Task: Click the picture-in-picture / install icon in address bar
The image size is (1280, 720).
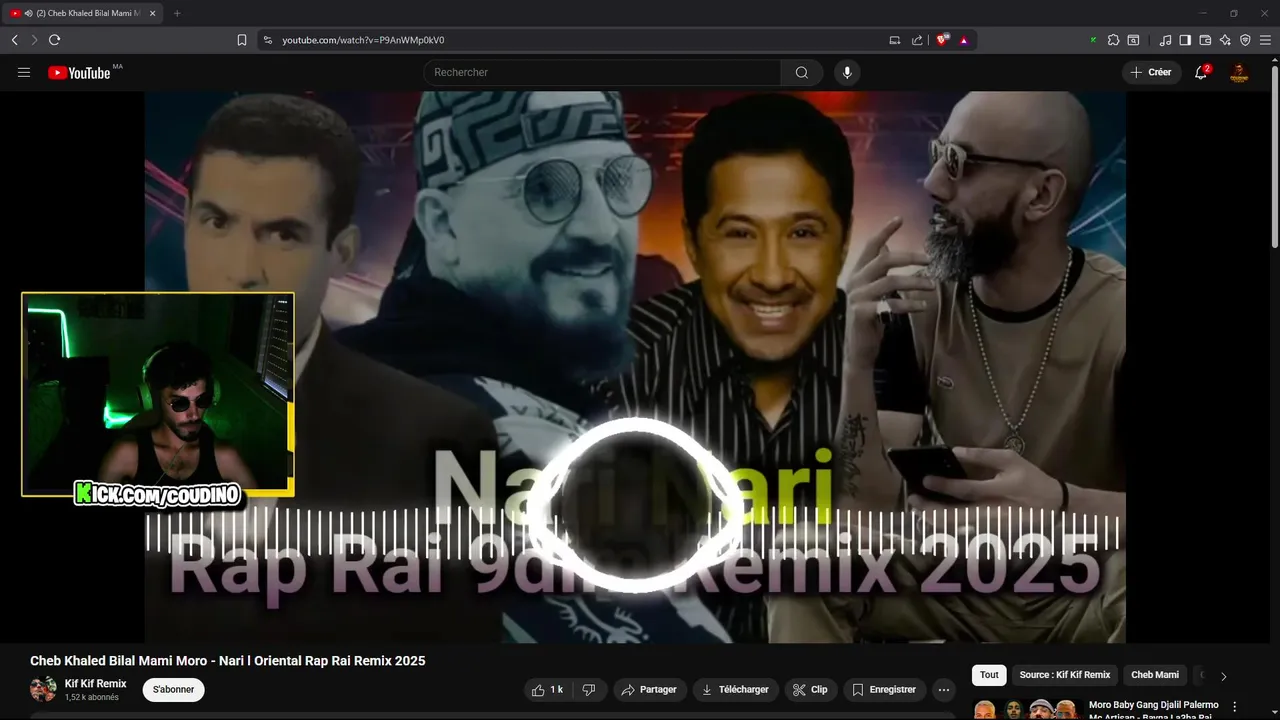Action: tap(895, 40)
